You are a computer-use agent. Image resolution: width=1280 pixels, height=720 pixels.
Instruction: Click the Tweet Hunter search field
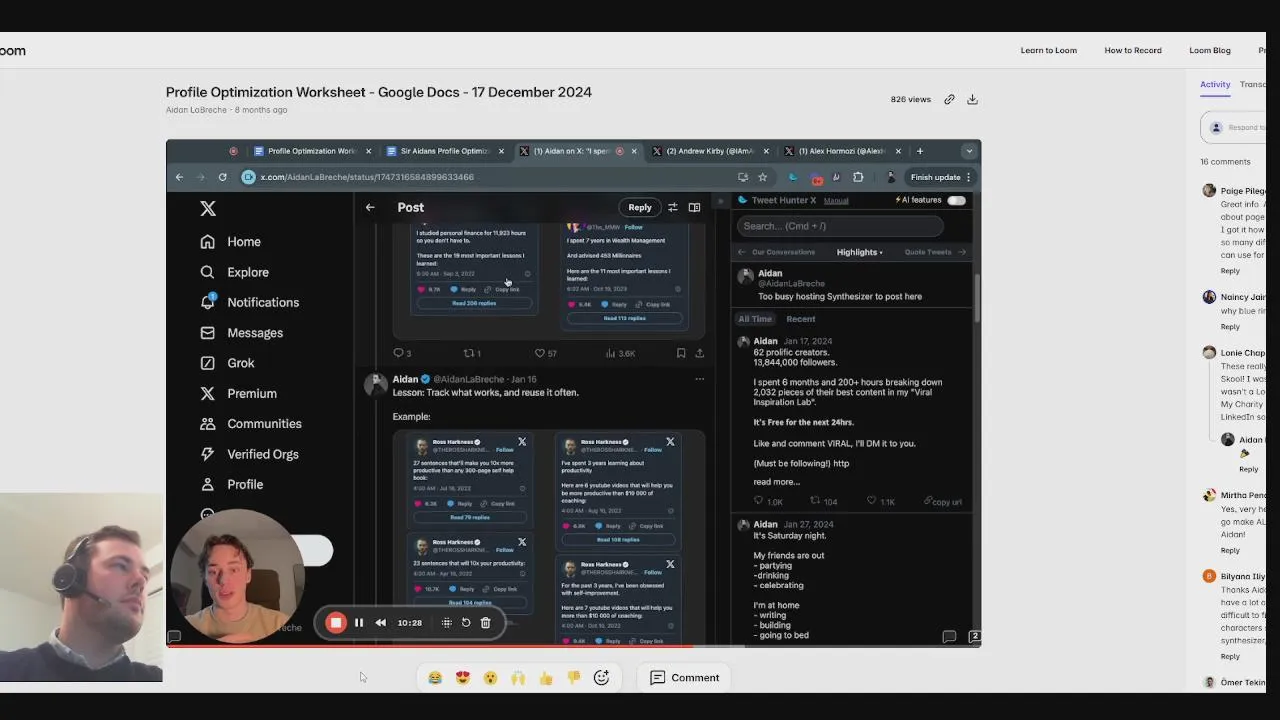pos(840,226)
